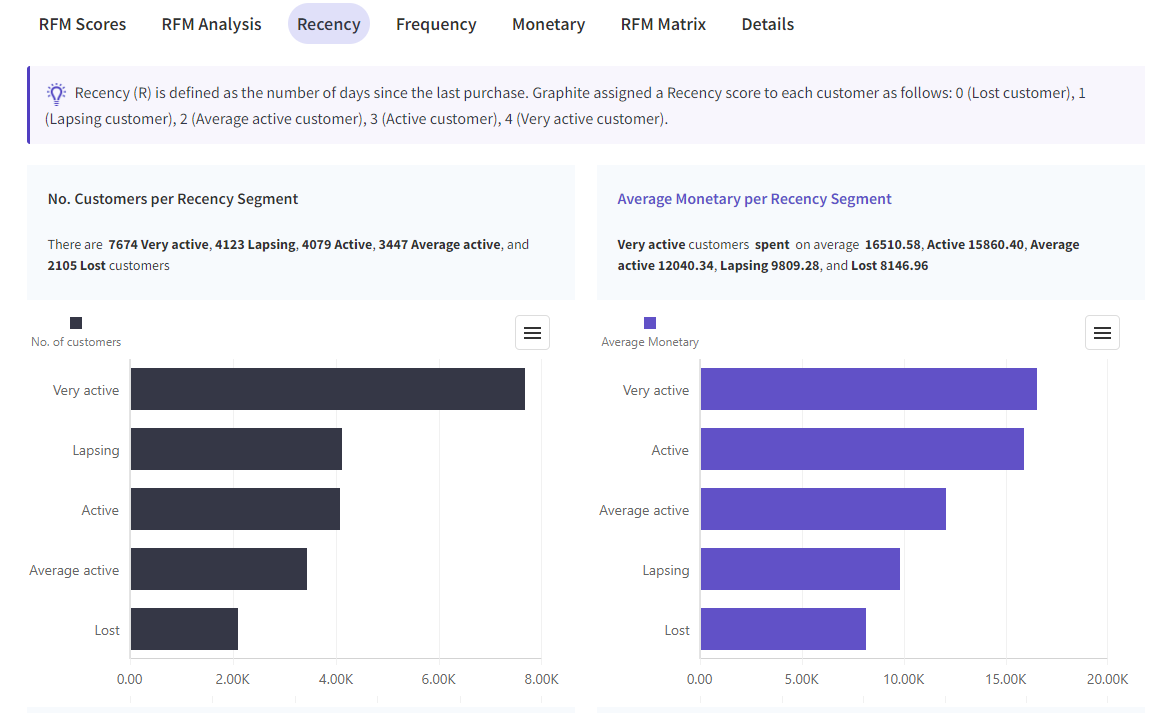Click the lightbulb info icon
The height and width of the screenshot is (713, 1173).
tap(57, 94)
